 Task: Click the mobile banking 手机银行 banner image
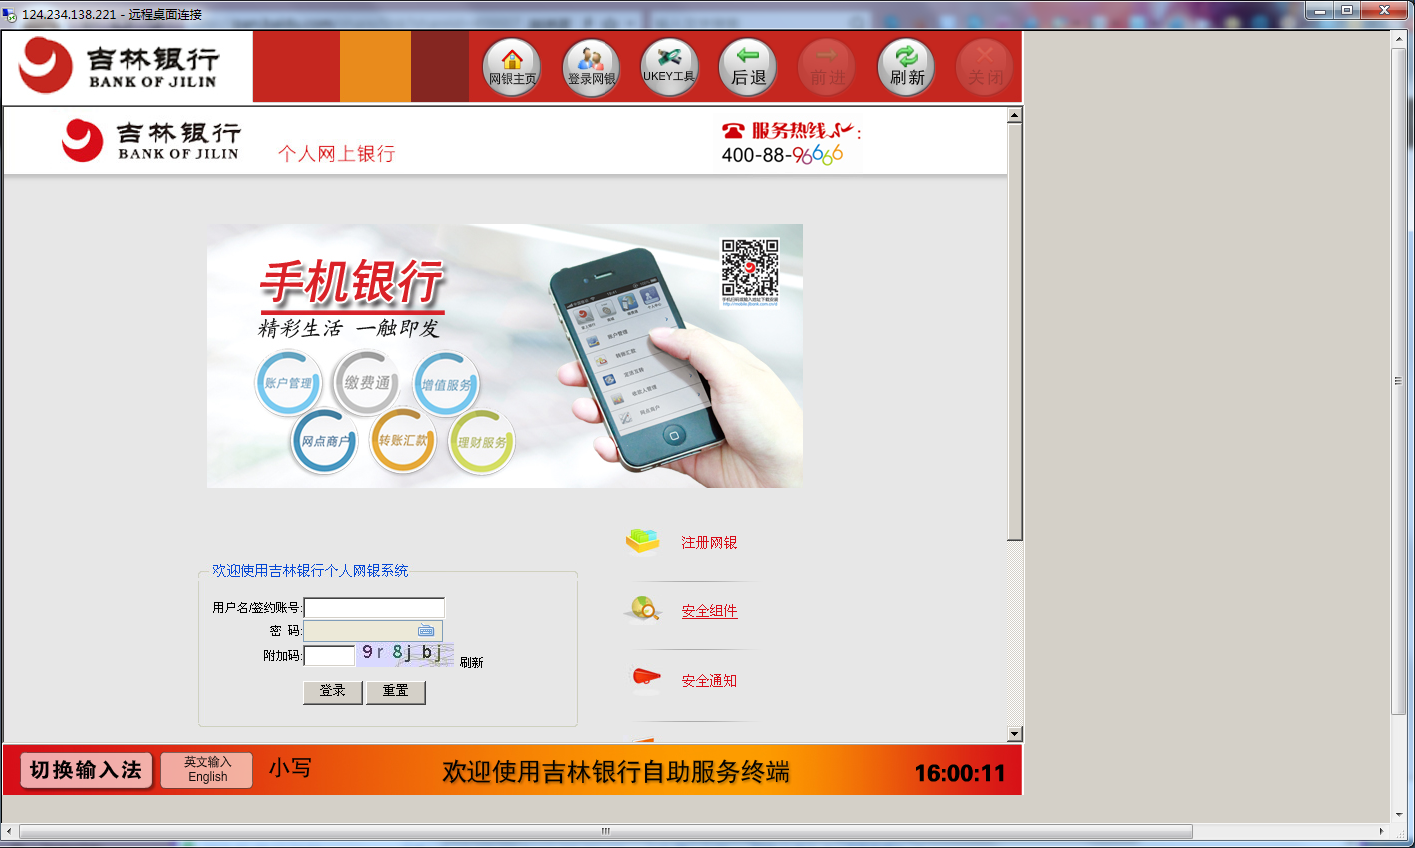pos(505,356)
